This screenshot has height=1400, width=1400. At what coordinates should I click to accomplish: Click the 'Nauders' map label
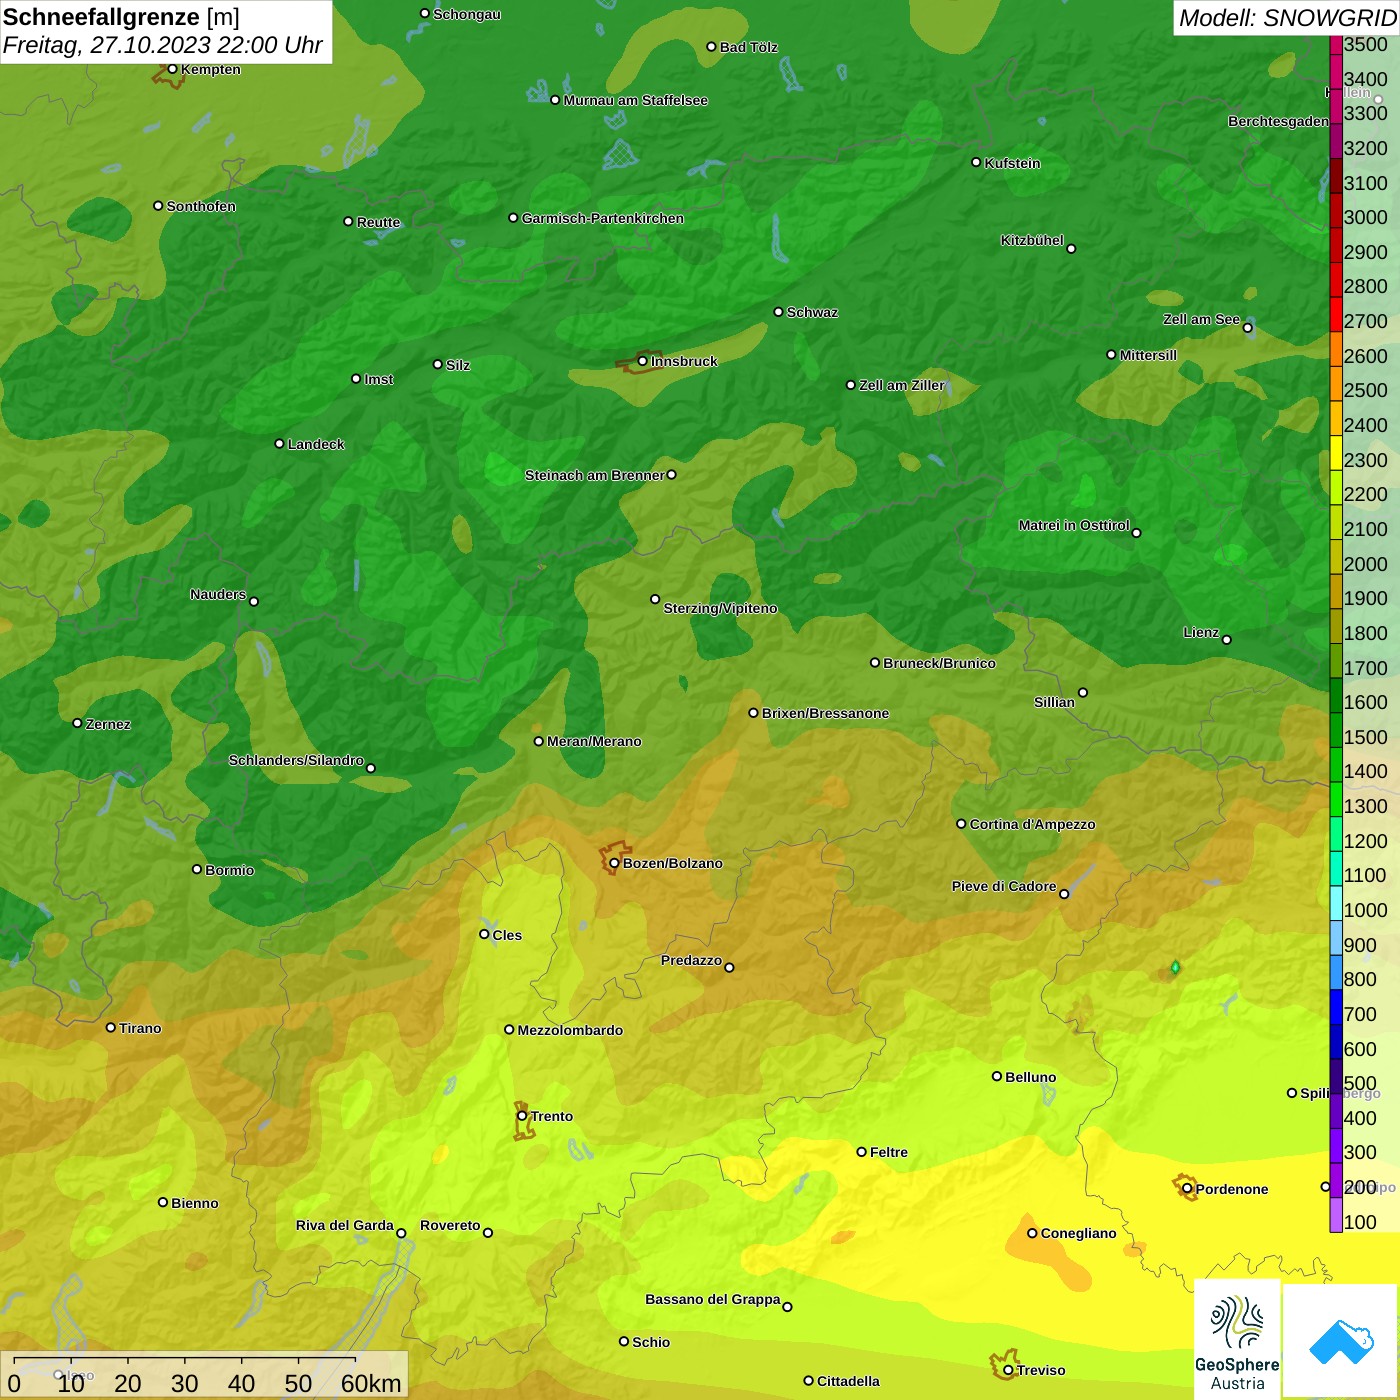tap(218, 594)
